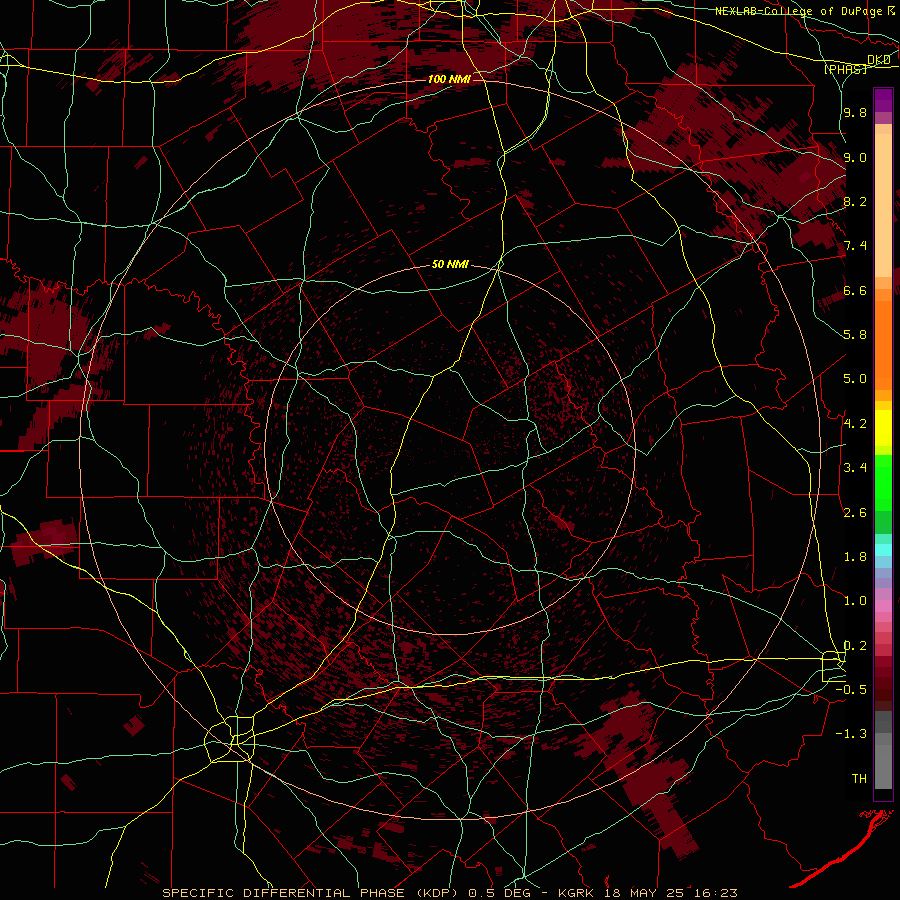Image resolution: width=900 pixels, height=900 pixels.
Task: Click the 0.2 scale value
Action: 855,645
